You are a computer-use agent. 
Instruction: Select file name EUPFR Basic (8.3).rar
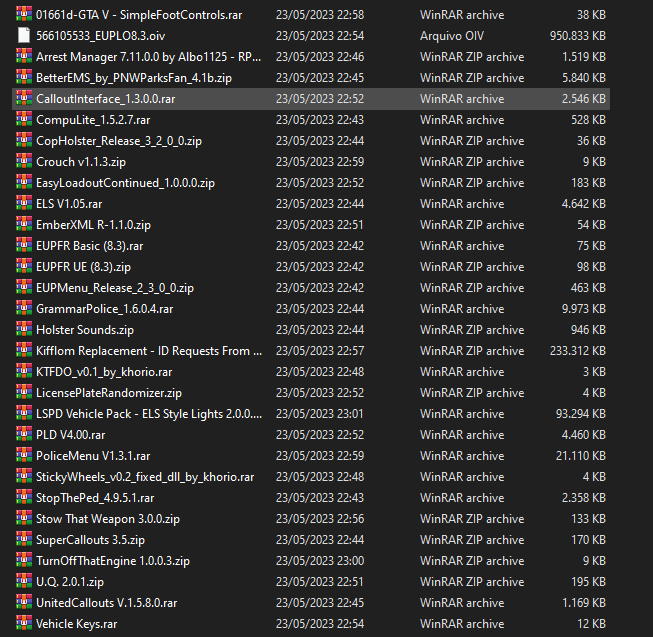[90, 246]
